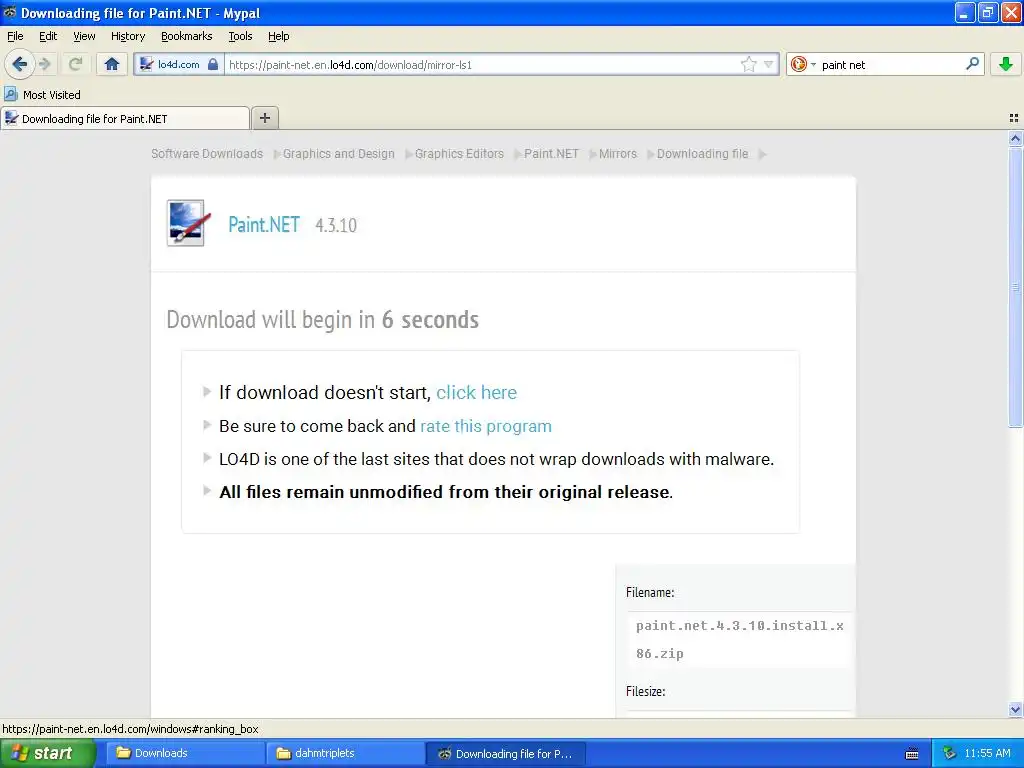Click the Forward navigation arrow
The height and width of the screenshot is (768, 1024).
(x=45, y=64)
